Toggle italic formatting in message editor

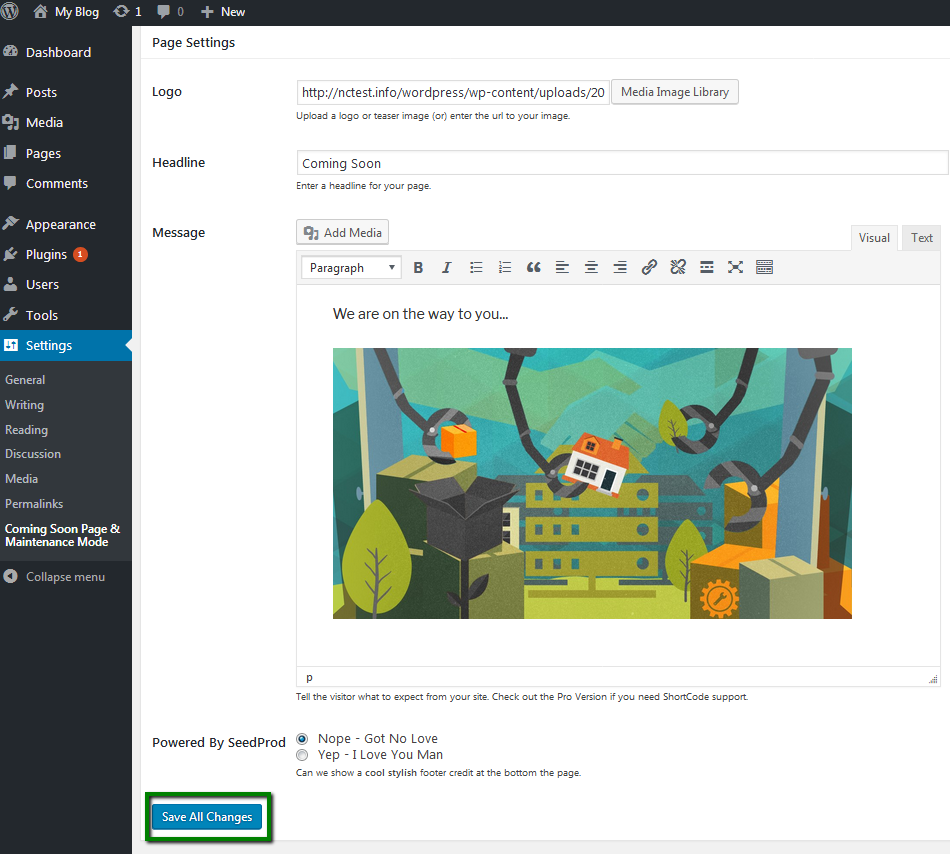[x=447, y=268]
